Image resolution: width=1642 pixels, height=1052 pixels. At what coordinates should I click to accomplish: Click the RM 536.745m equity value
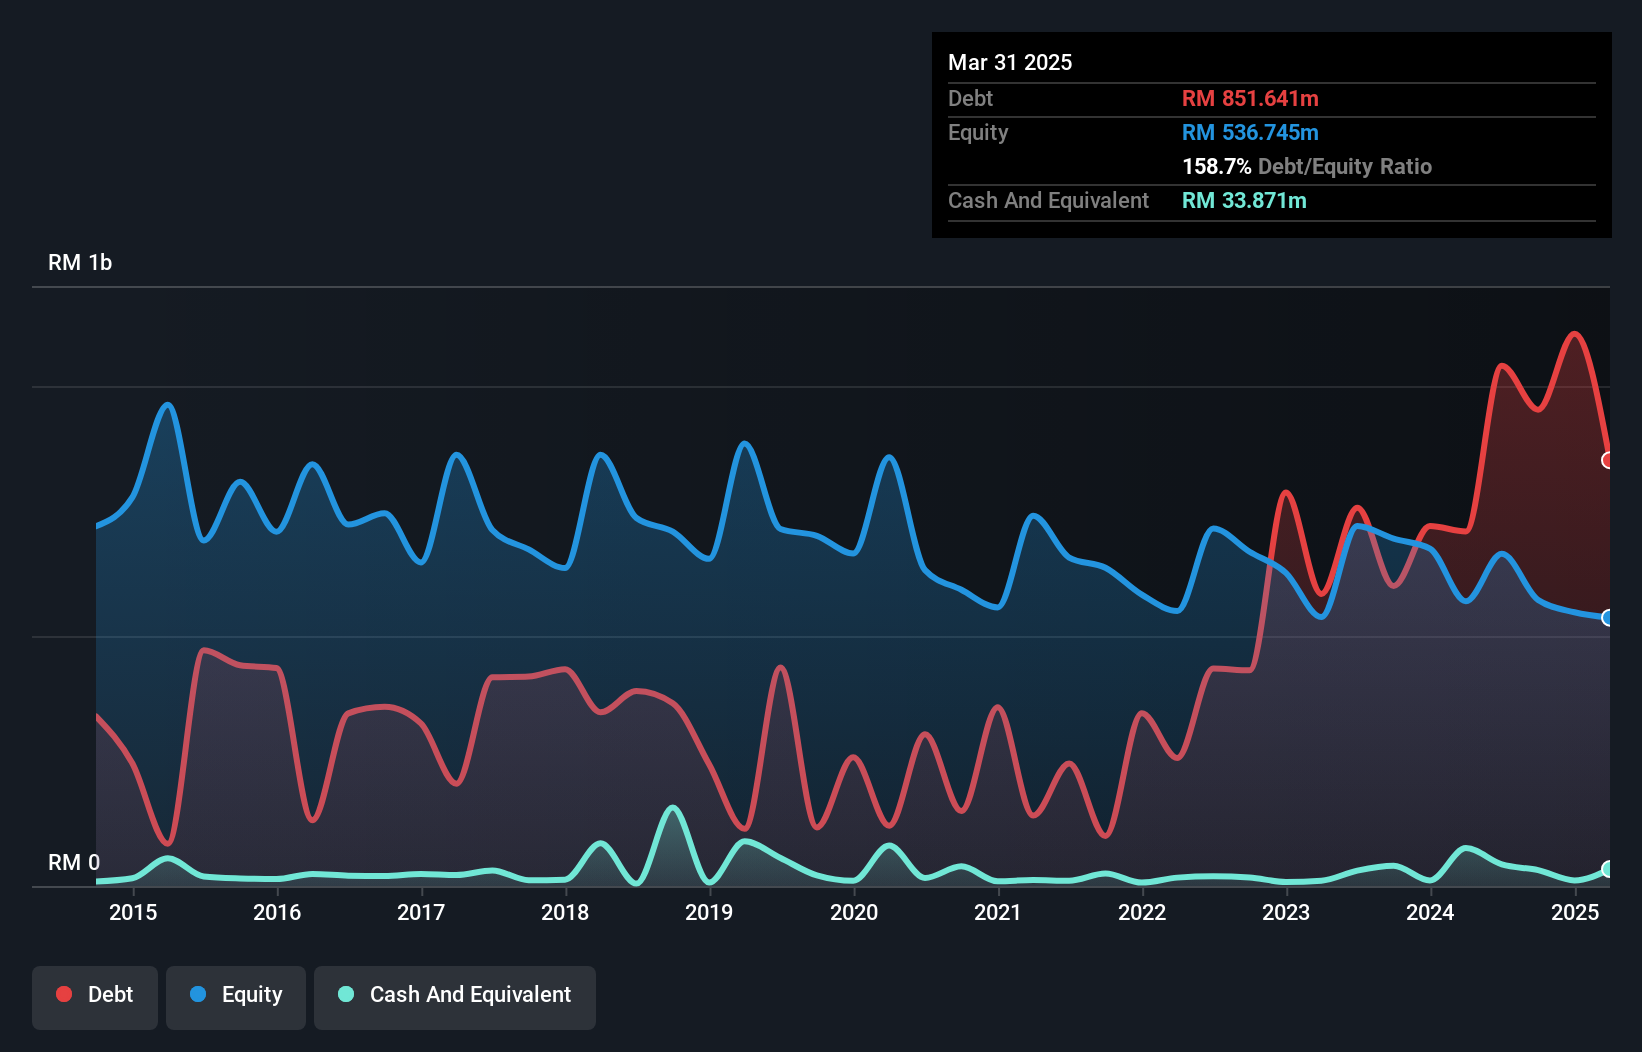click(1250, 132)
